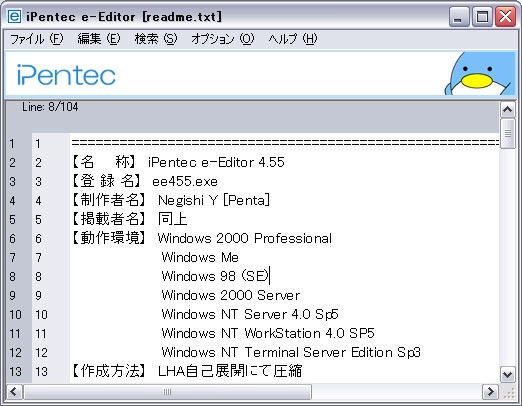Open the 編集 (E) menu

point(99,39)
